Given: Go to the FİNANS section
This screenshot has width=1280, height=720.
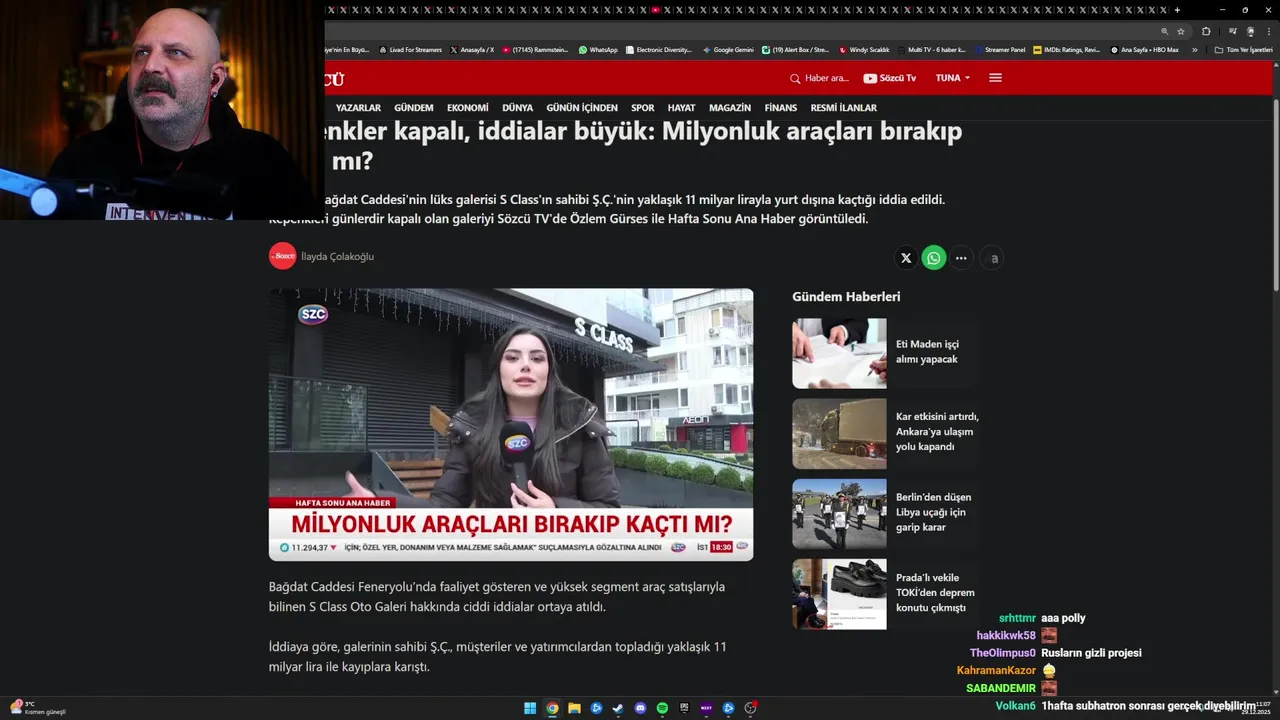Looking at the screenshot, I should tap(781, 108).
